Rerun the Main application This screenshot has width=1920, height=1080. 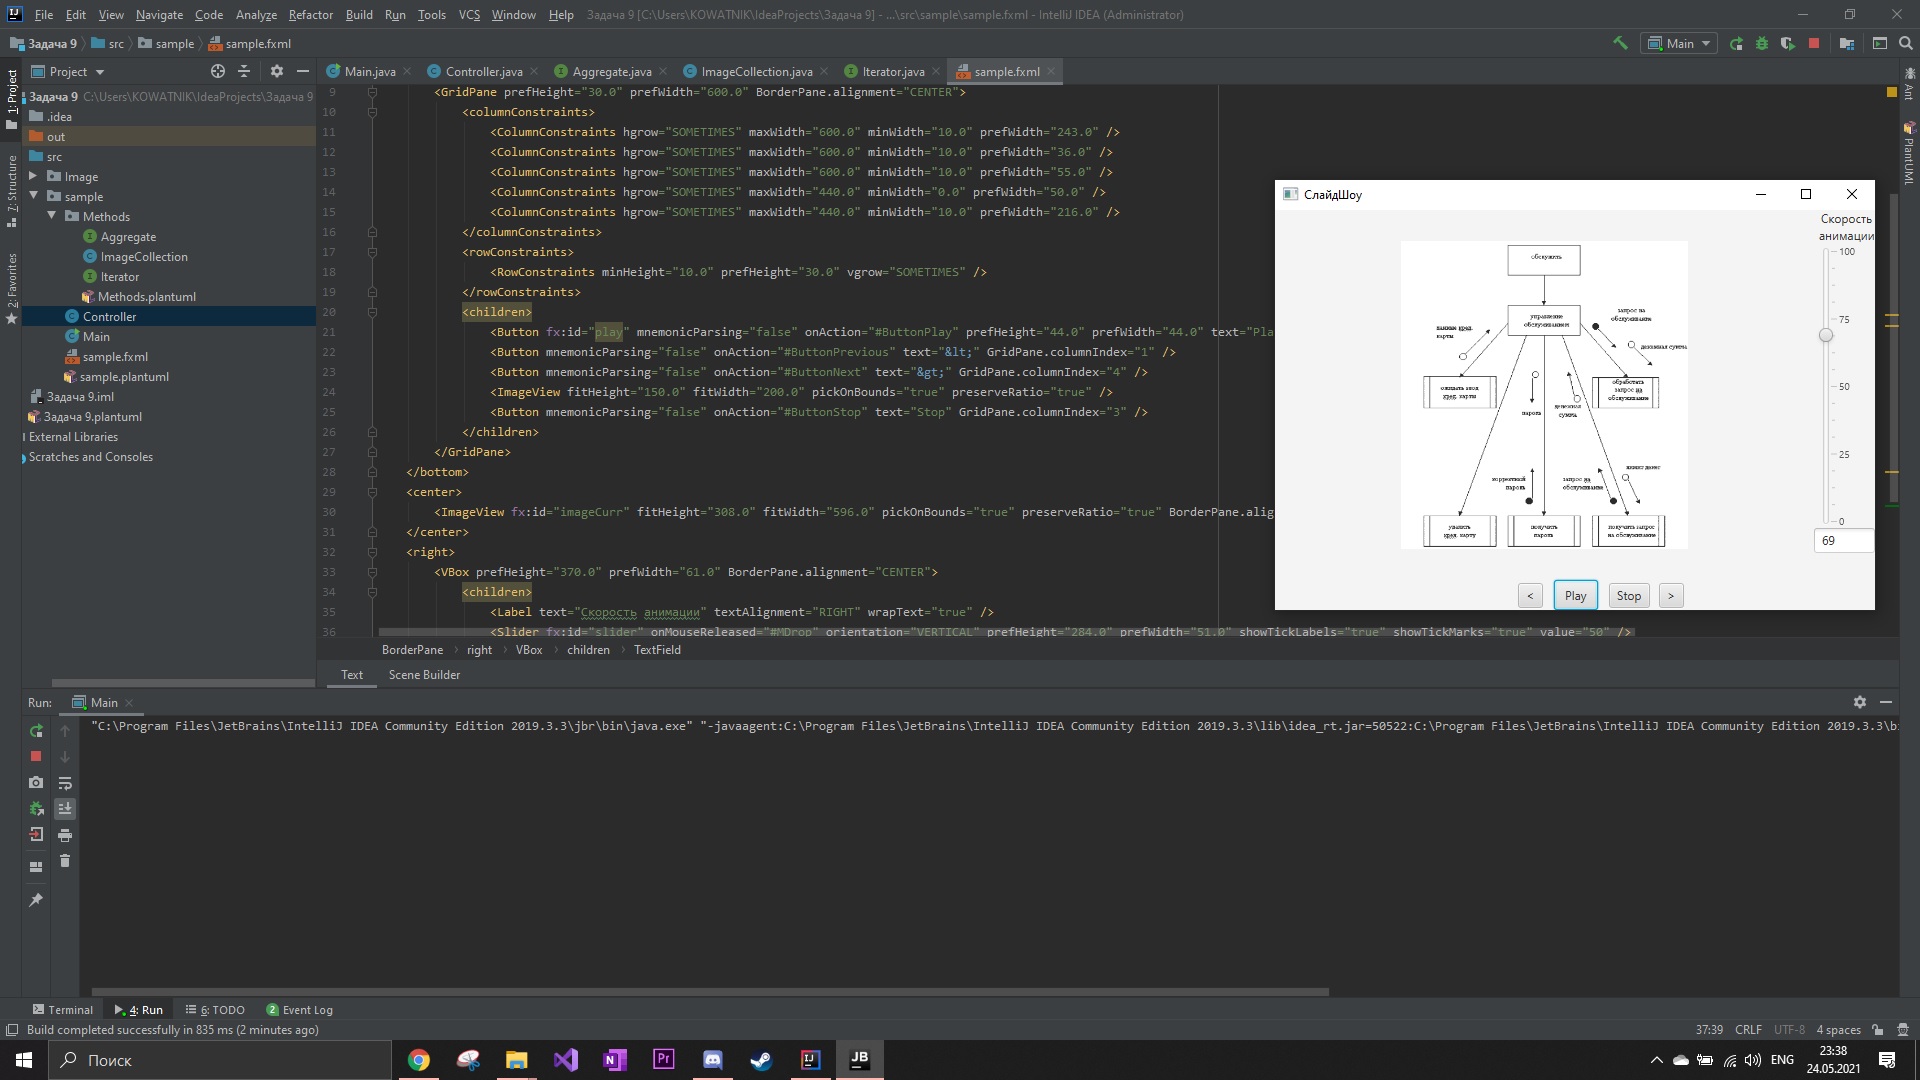[36, 732]
